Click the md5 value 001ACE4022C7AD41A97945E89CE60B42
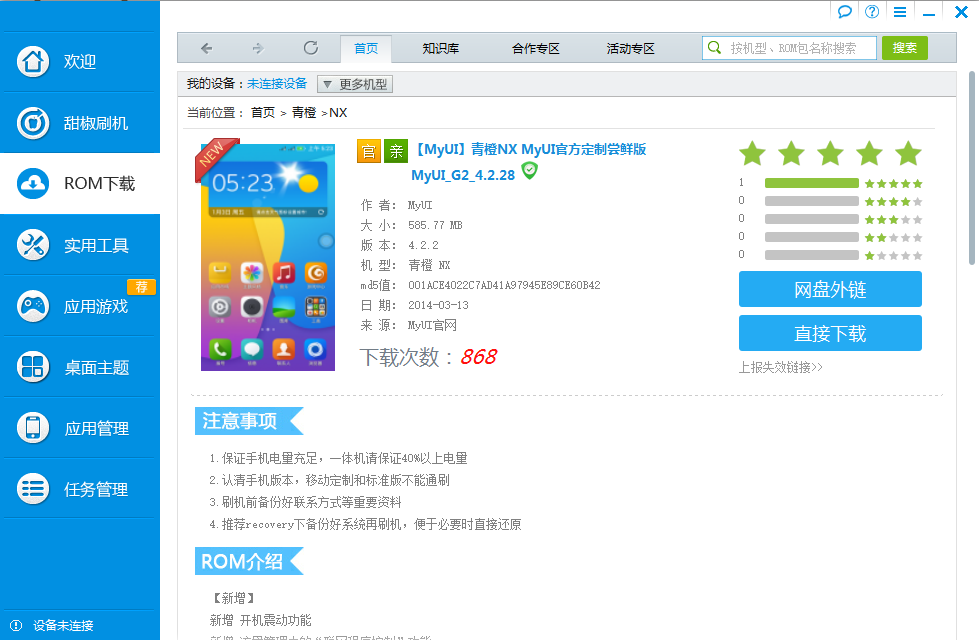Screen dimensions: 979x640 pyautogui.click(x=504, y=285)
